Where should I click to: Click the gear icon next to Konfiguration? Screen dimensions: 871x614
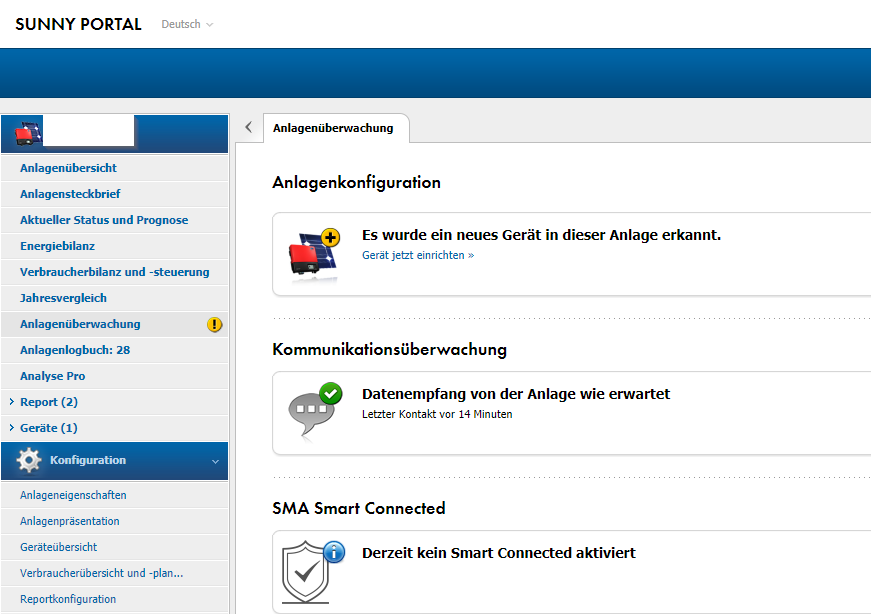point(29,461)
